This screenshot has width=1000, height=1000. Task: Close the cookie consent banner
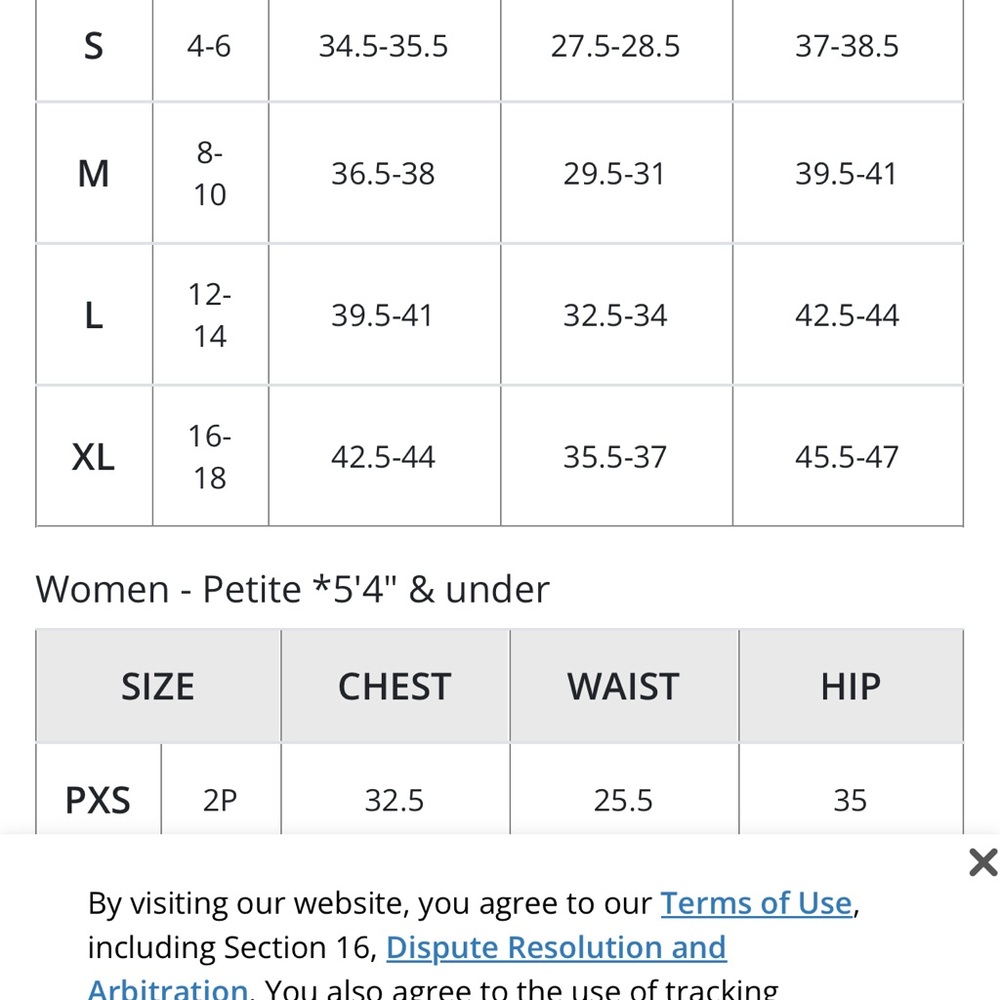click(983, 862)
